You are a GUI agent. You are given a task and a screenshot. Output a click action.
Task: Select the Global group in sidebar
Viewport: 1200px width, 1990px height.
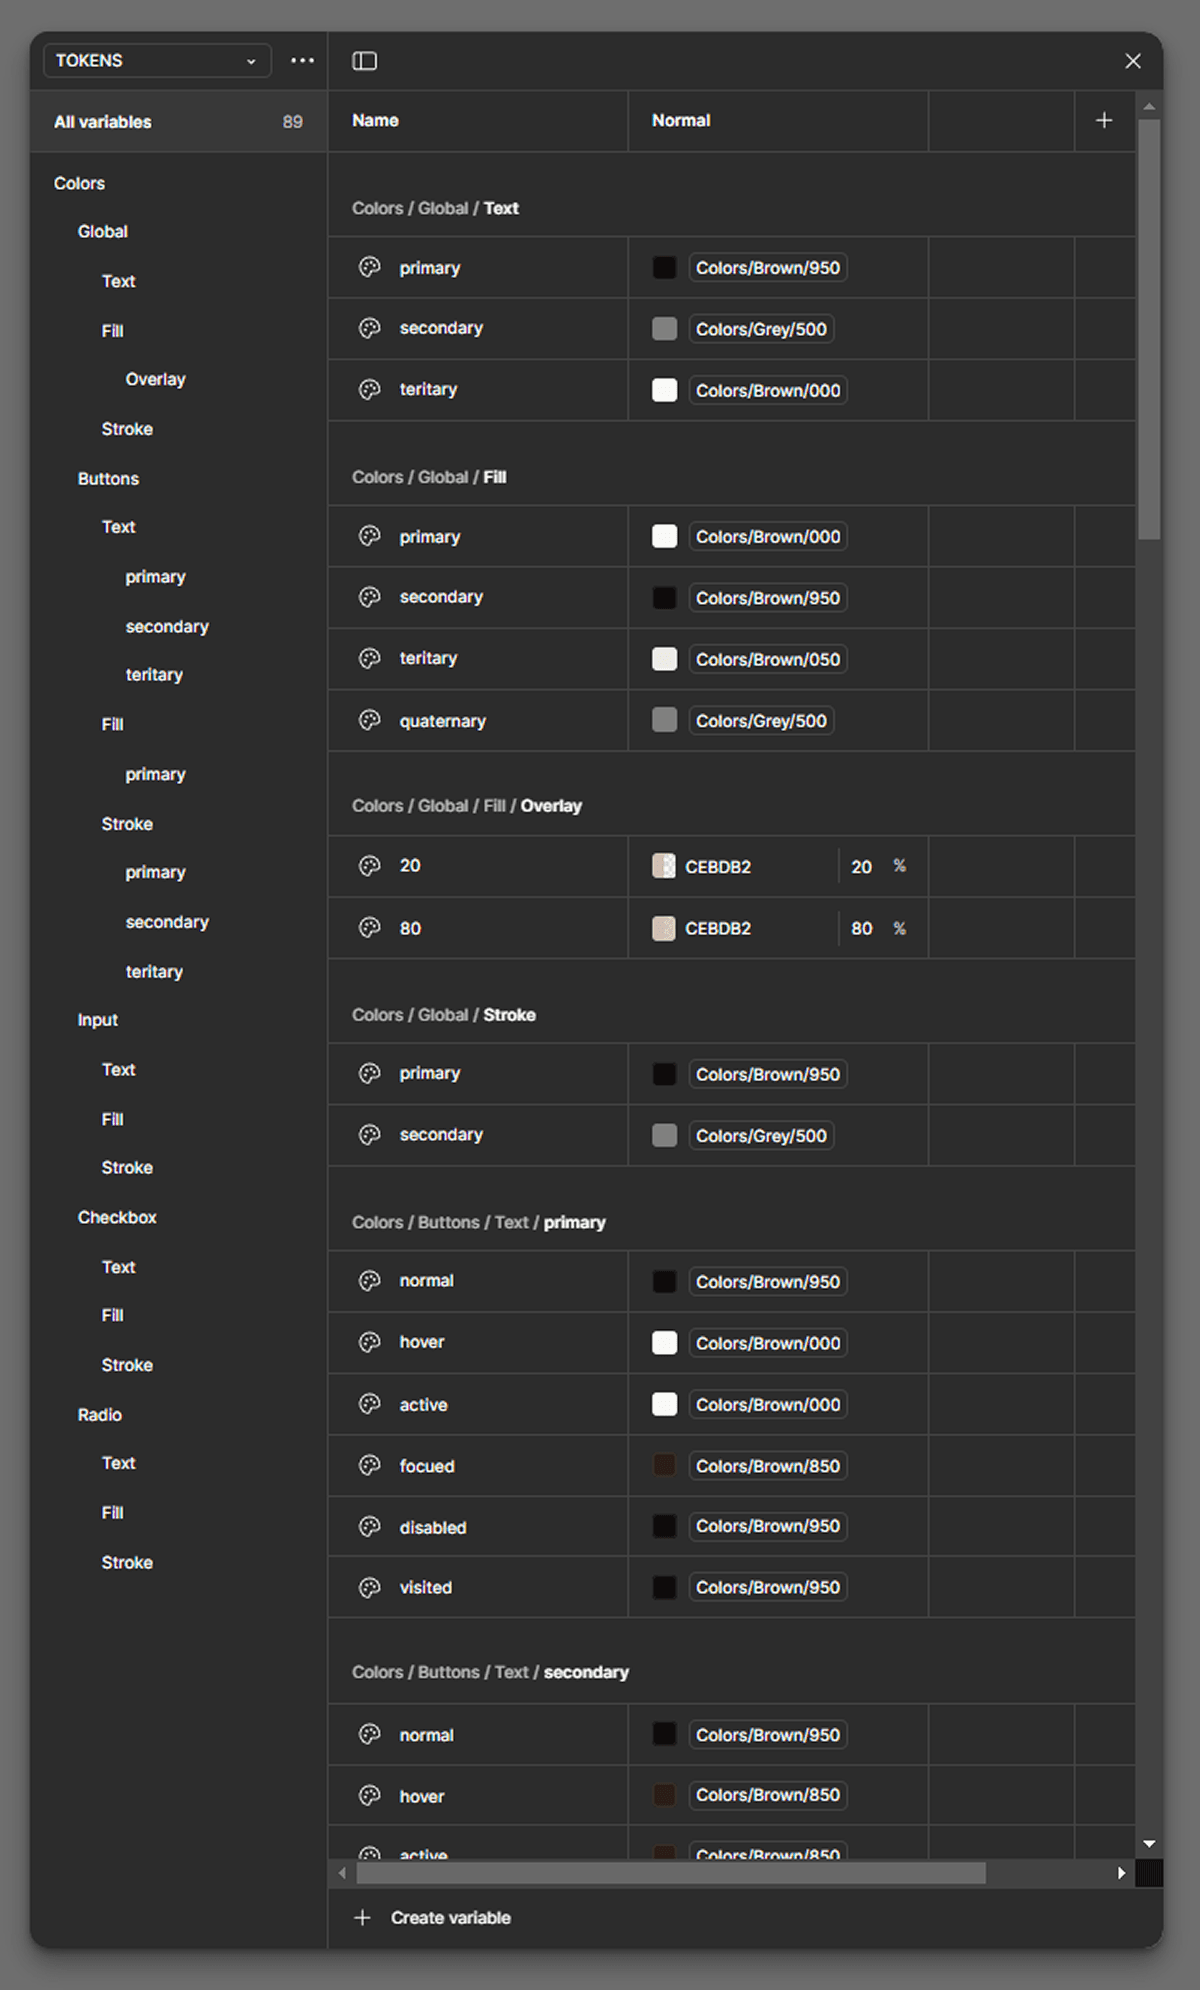tap(103, 231)
